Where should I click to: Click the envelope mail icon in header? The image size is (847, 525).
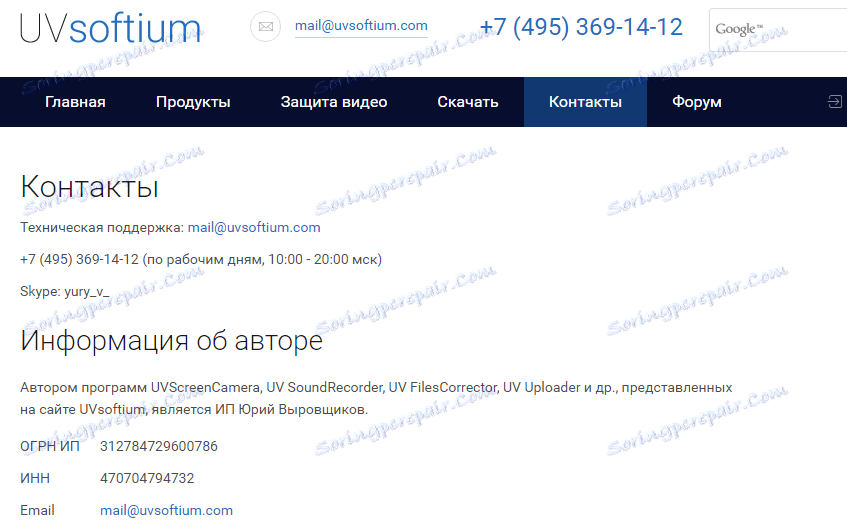click(x=265, y=26)
